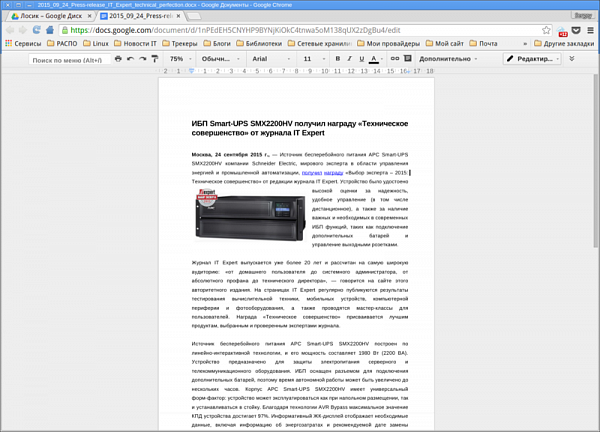
Task: Open the Трекеры bookmark folder
Action: (180, 44)
